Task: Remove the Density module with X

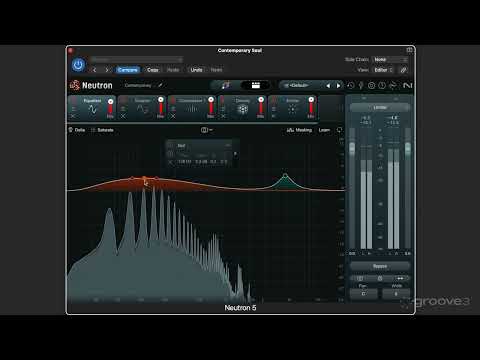Action: point(223,116)
